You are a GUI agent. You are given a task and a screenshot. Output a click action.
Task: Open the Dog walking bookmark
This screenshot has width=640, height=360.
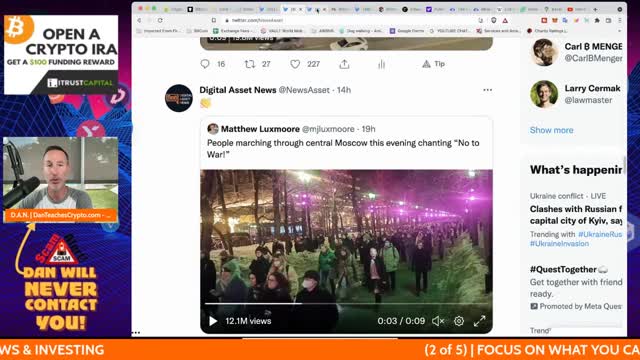tap(361, 31)
